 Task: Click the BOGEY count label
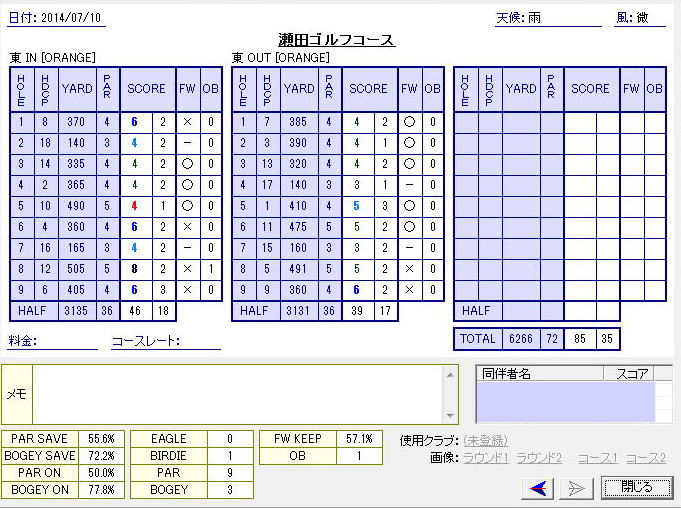tap(169, 490)
